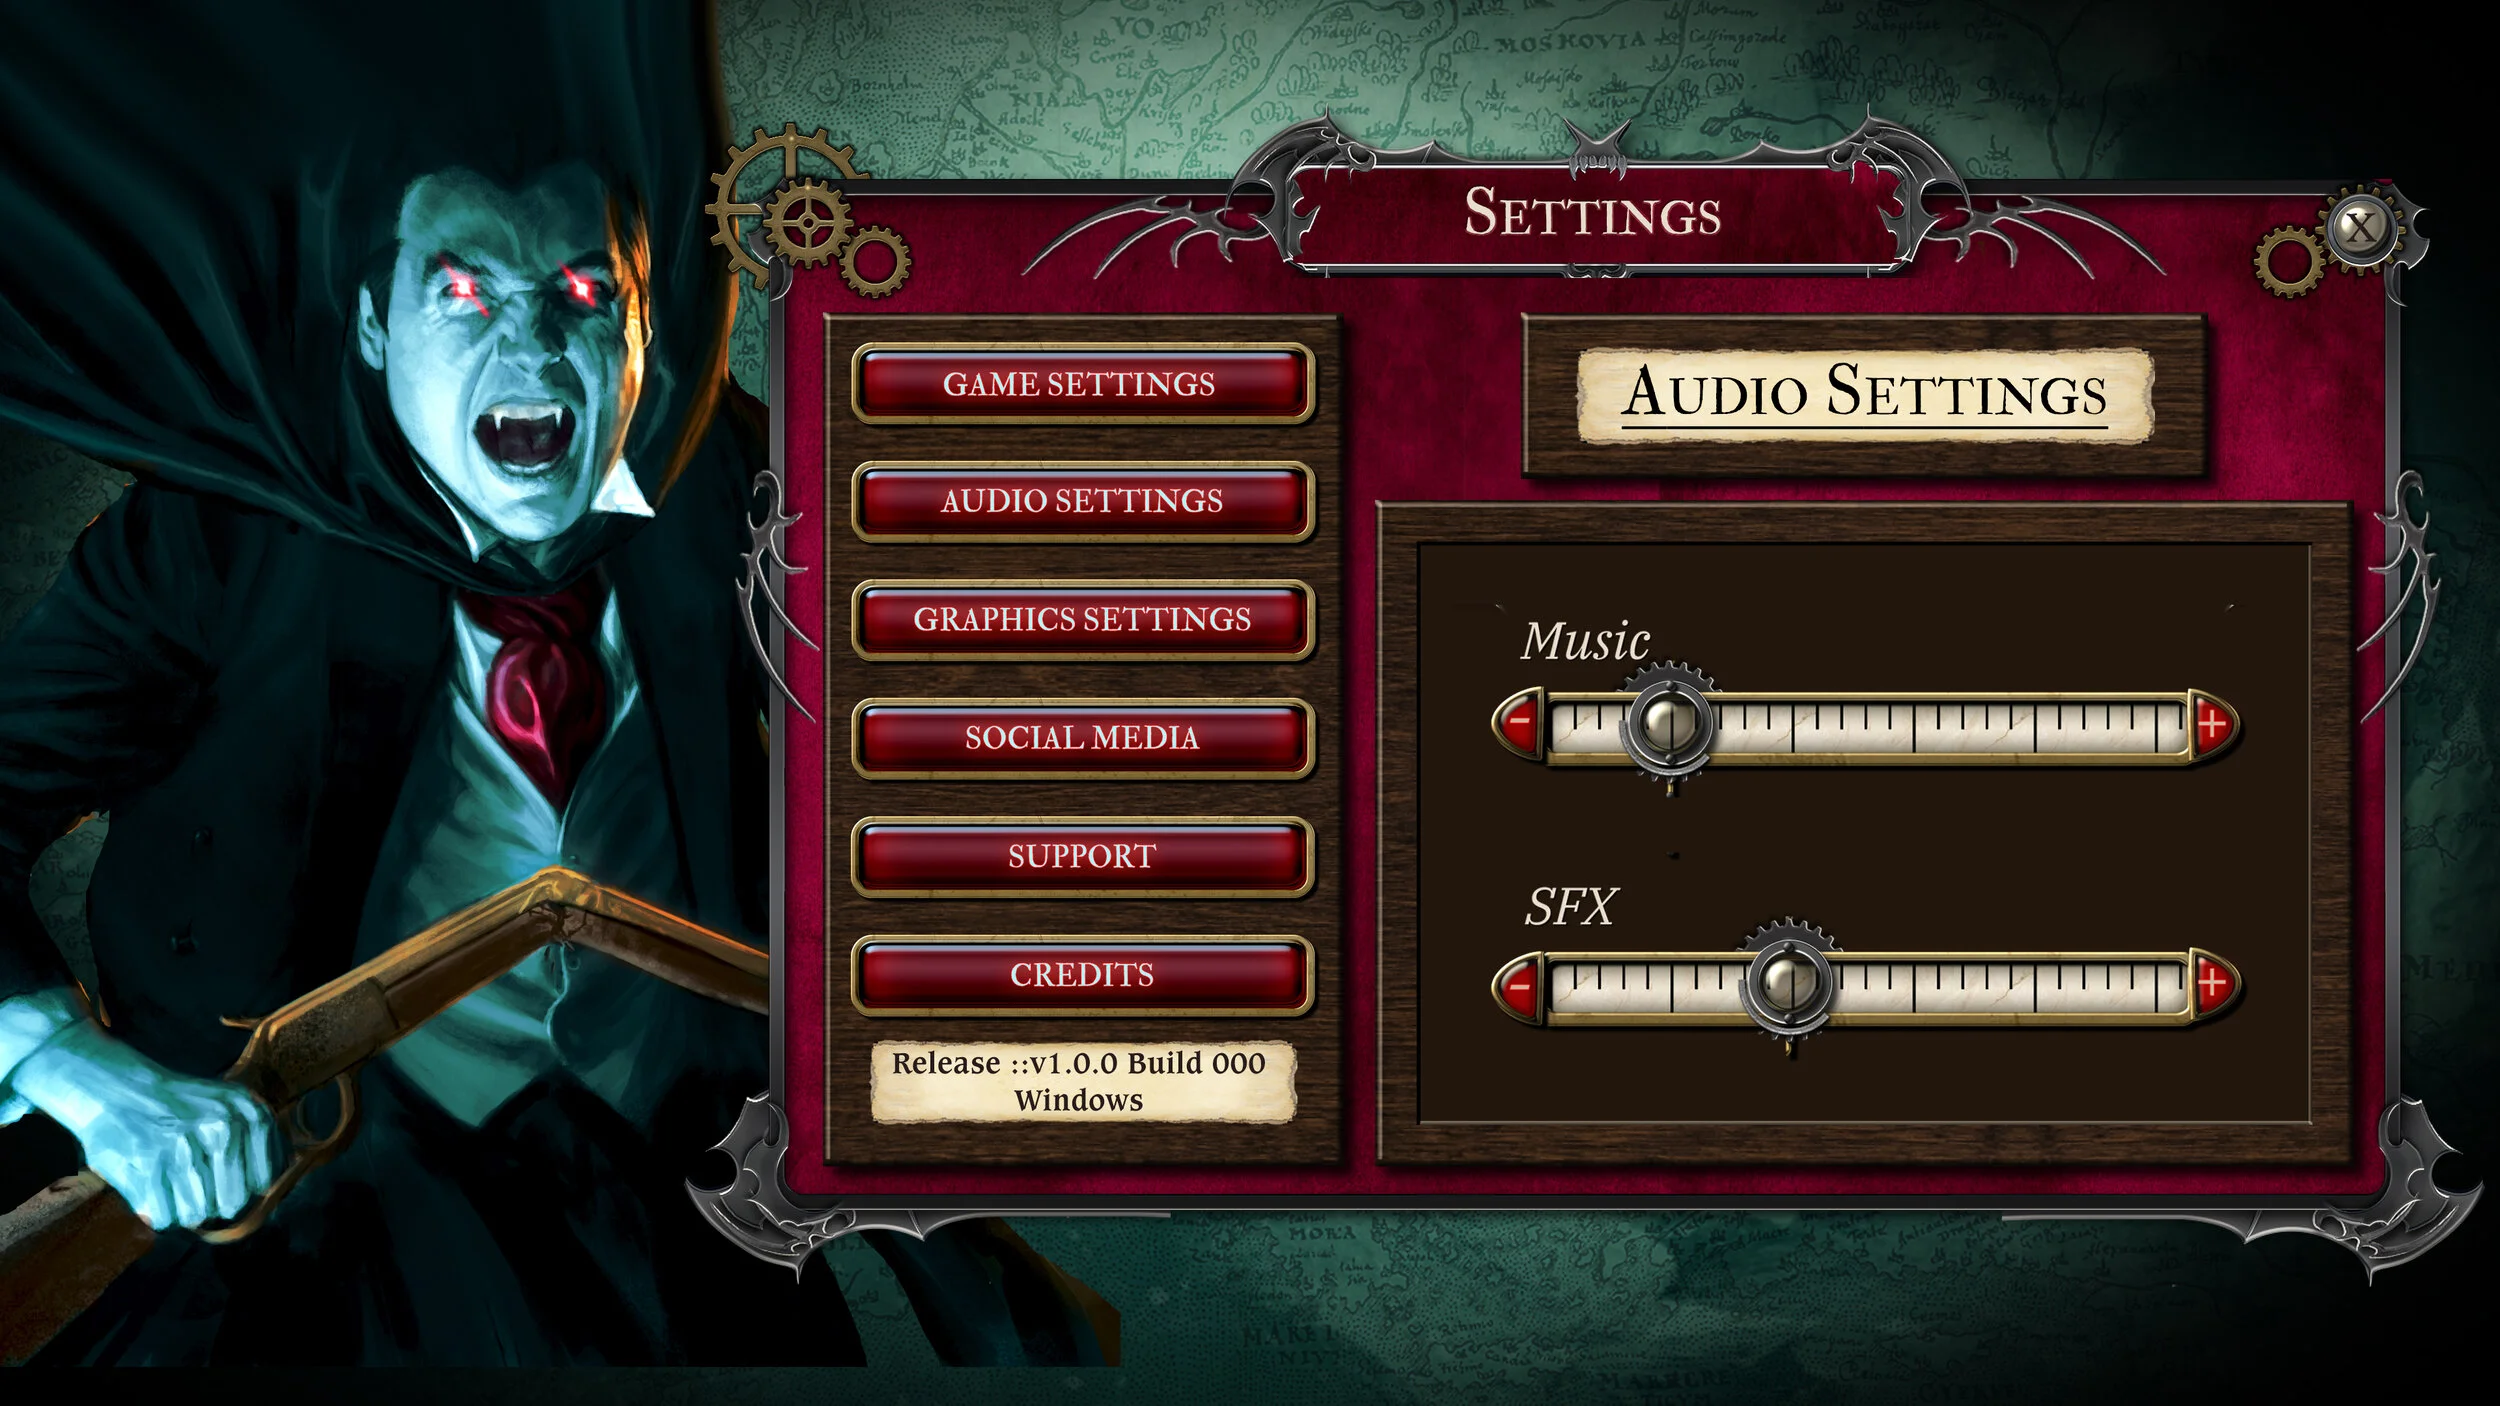Click the release version build label

click(x=1081, y=1082)
